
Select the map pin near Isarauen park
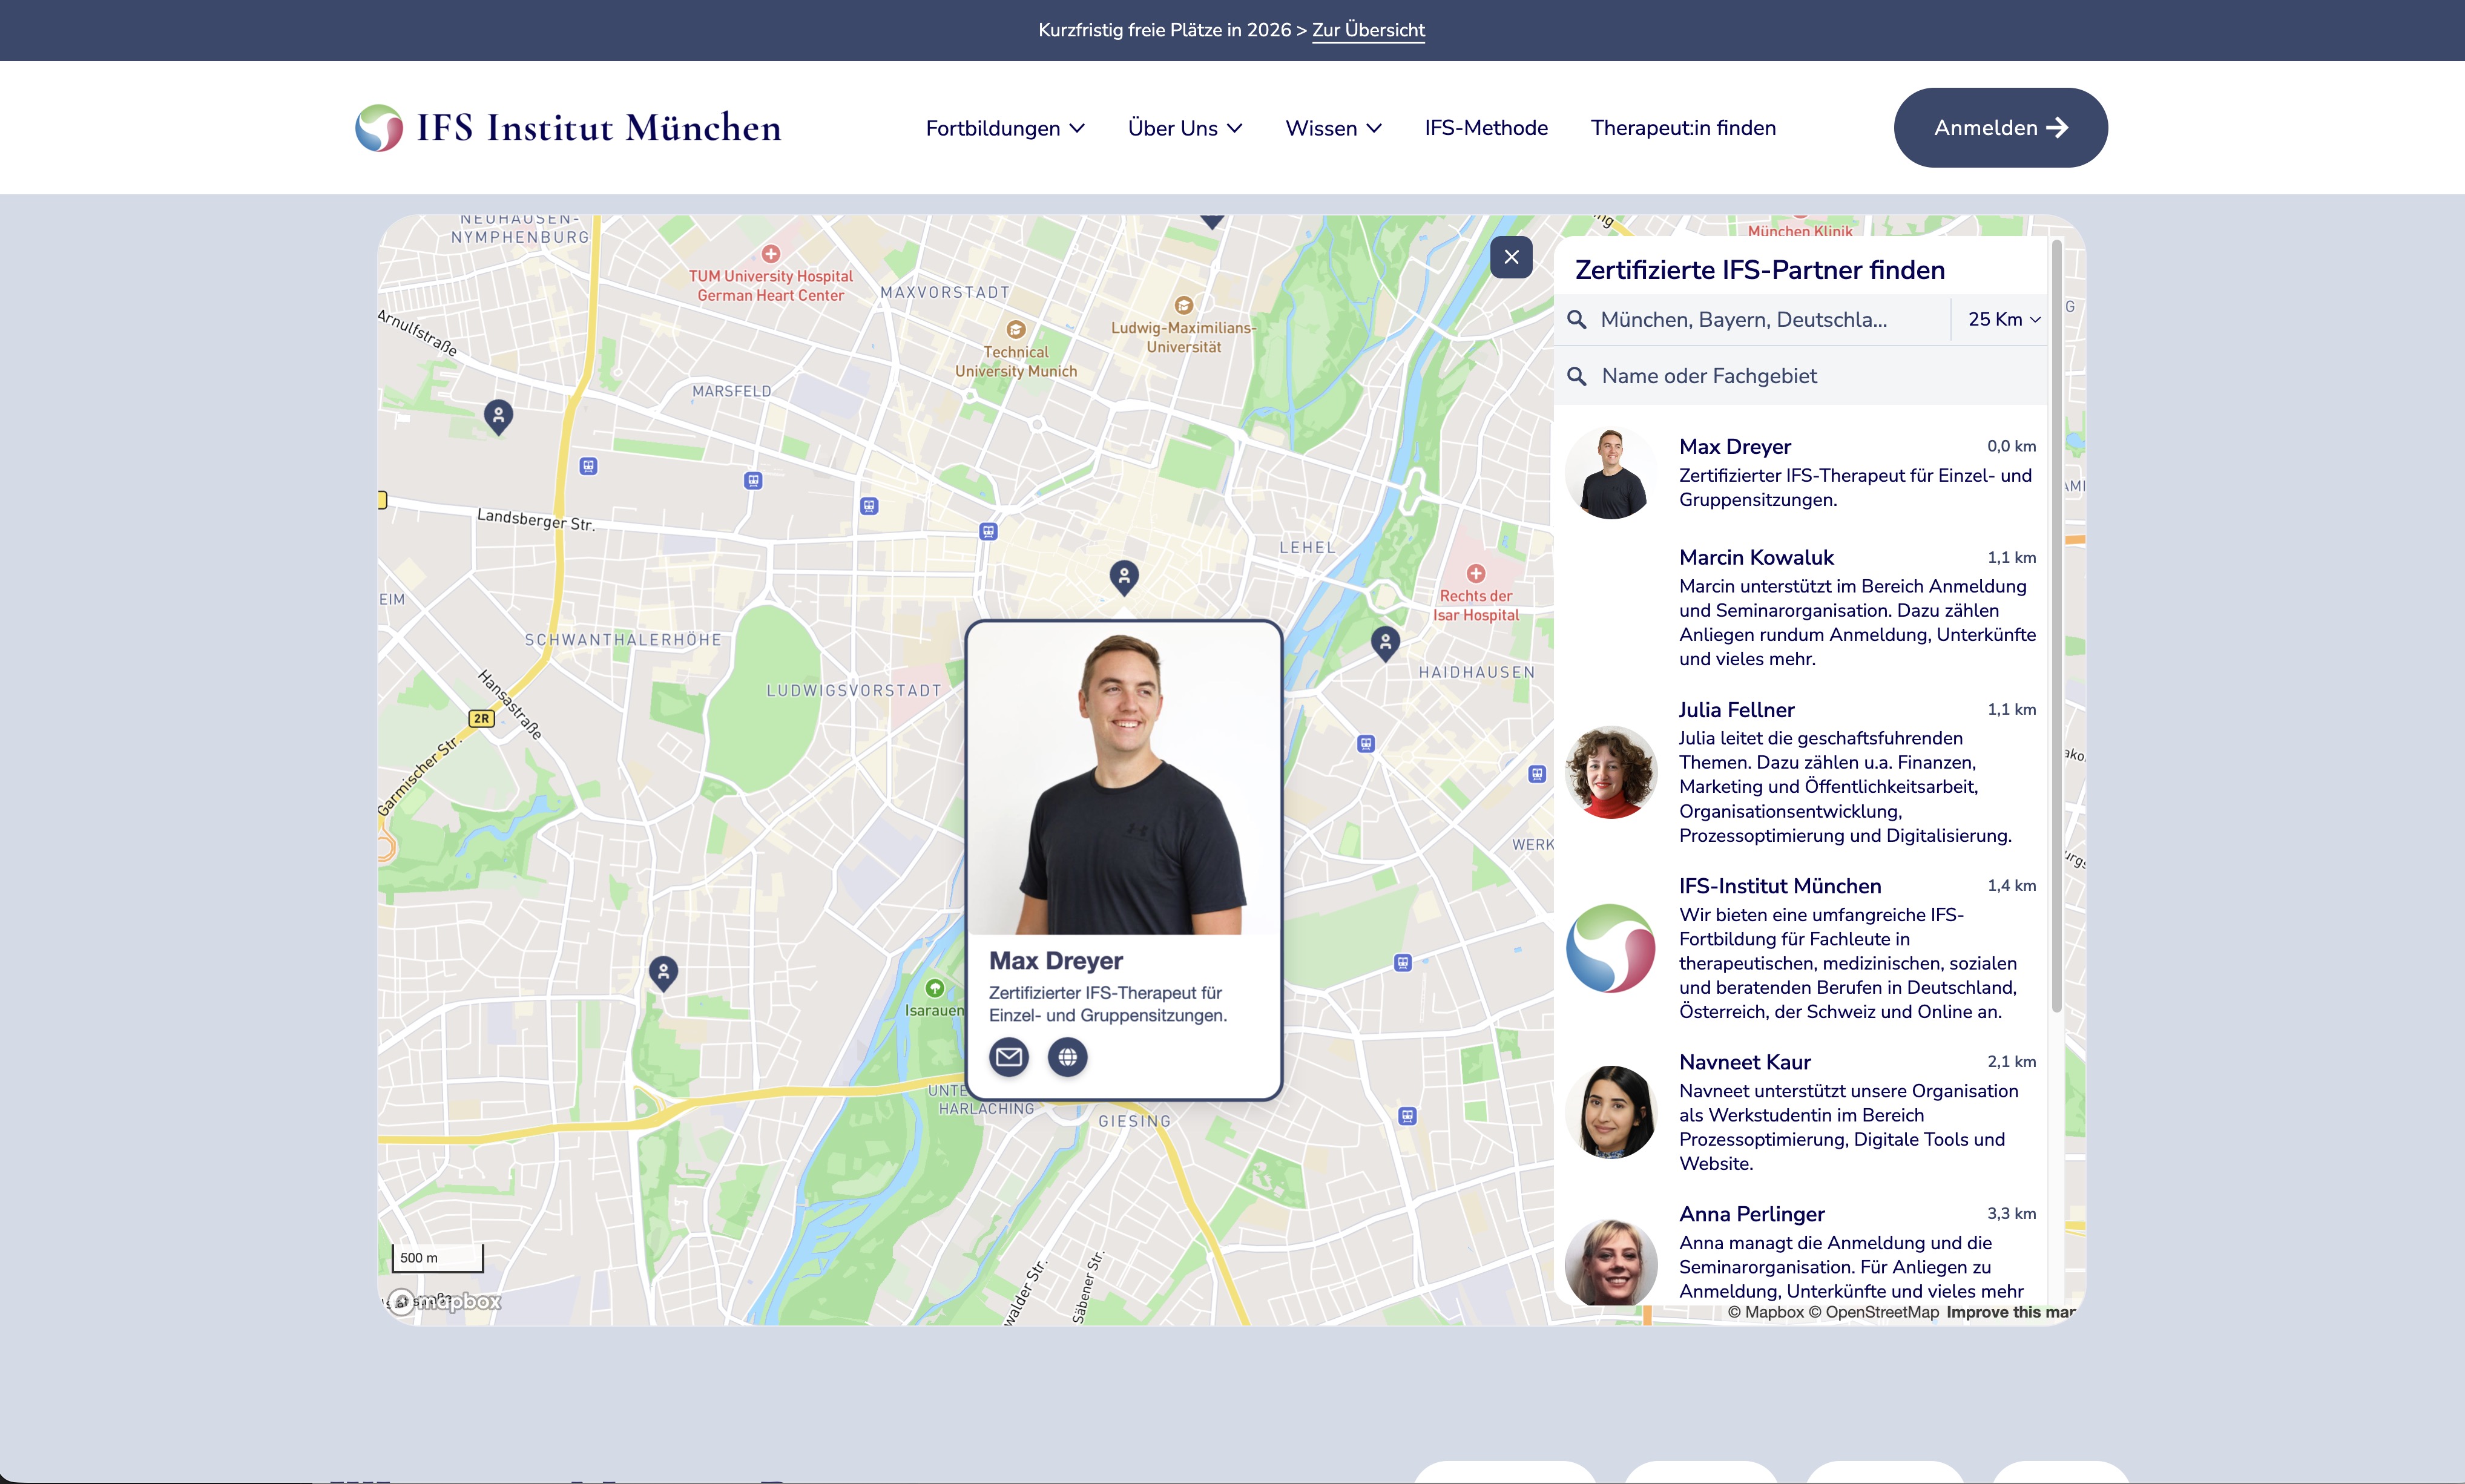[x=663, y=970]
